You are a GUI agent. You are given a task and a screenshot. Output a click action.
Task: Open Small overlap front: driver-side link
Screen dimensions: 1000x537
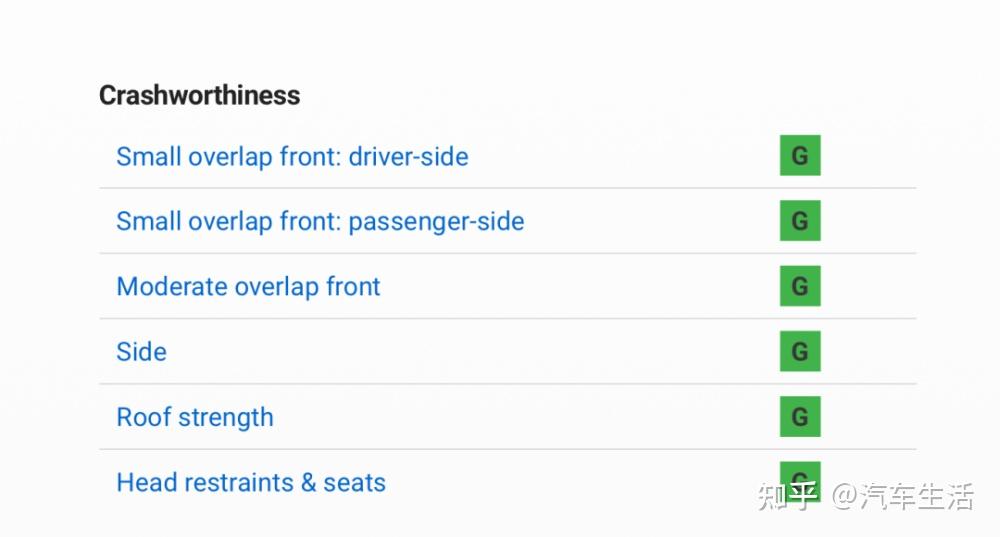point(292,157)
